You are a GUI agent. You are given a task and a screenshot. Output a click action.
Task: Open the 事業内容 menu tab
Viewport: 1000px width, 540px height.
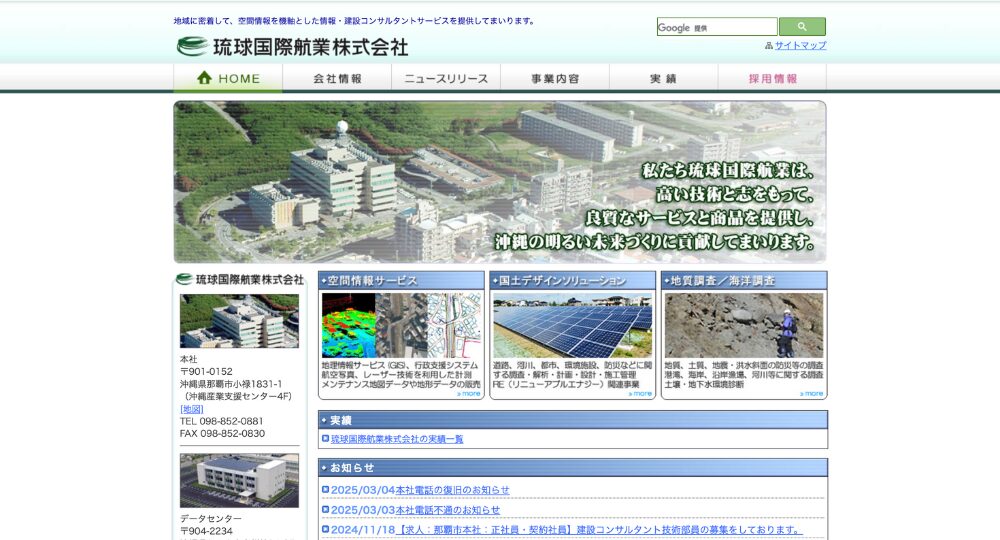(x=555, y=78)
